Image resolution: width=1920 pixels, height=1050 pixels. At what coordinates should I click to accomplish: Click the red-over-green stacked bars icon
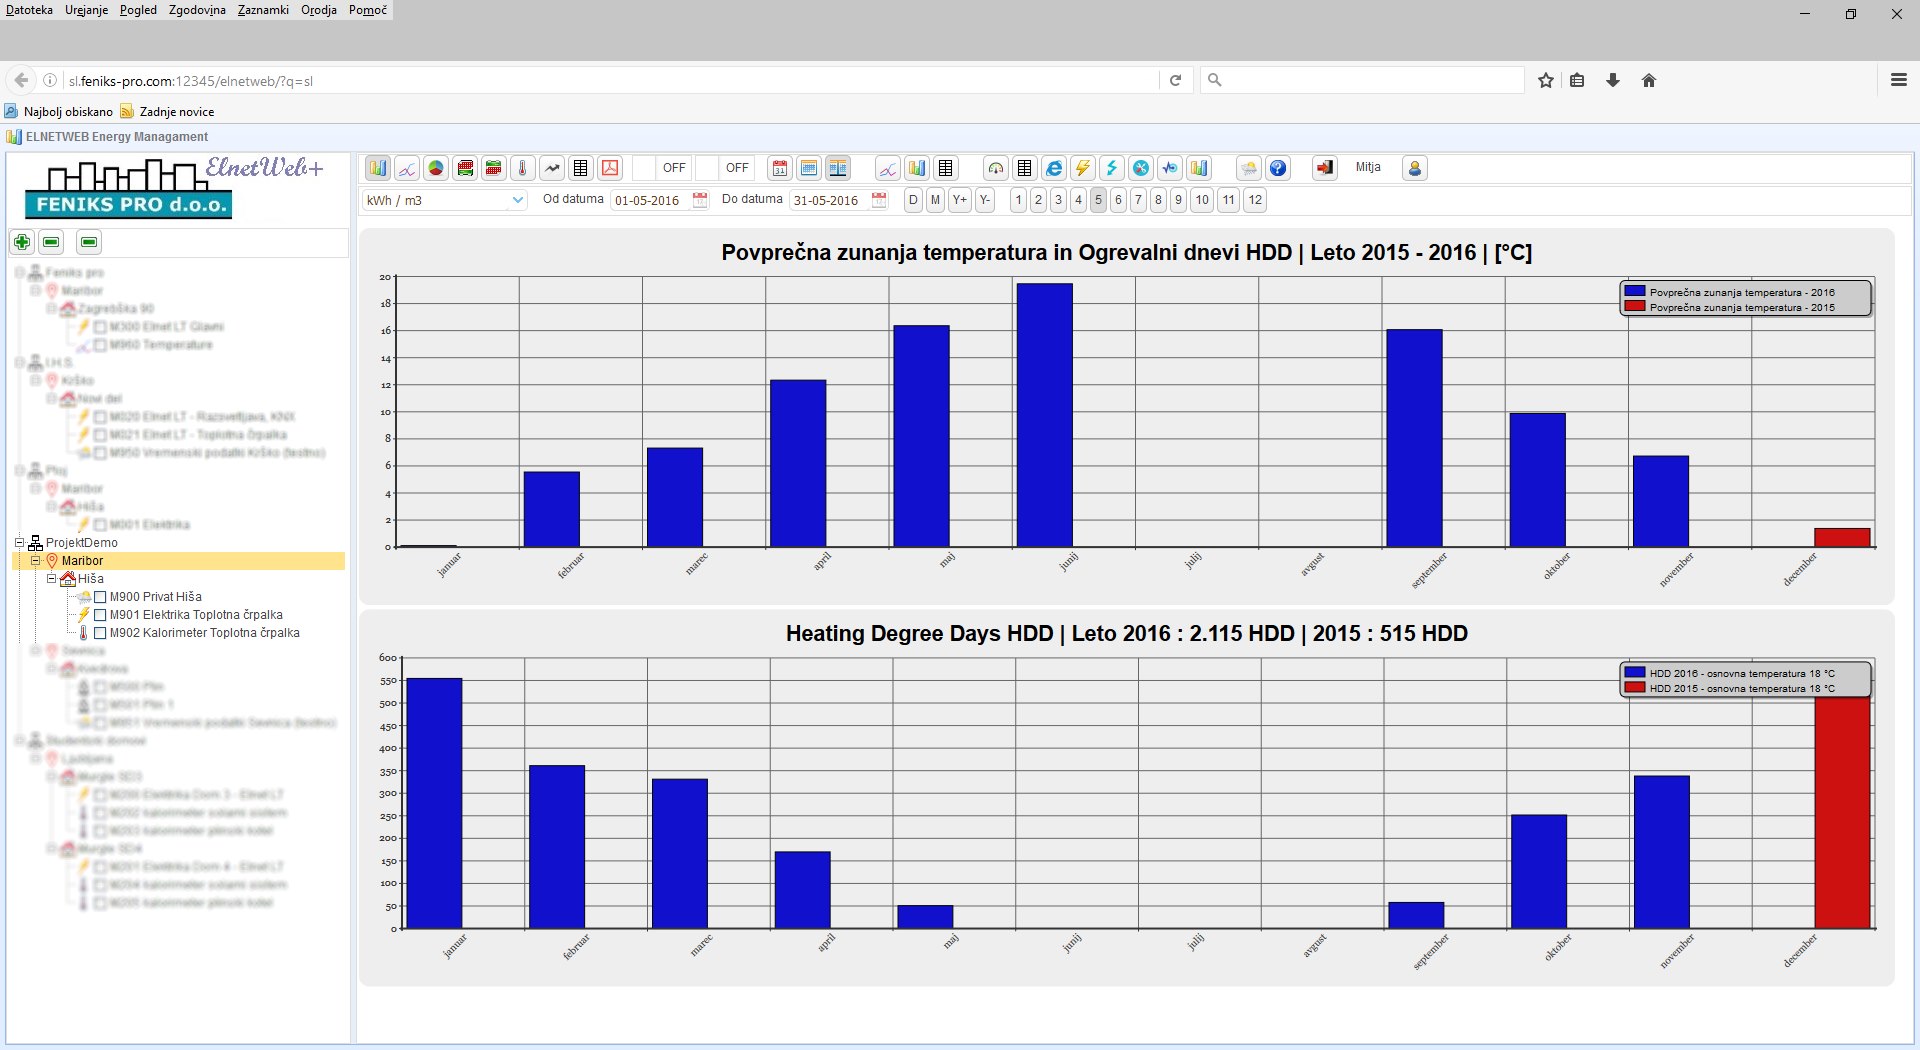pyautogui.click(x=465, y=168)
